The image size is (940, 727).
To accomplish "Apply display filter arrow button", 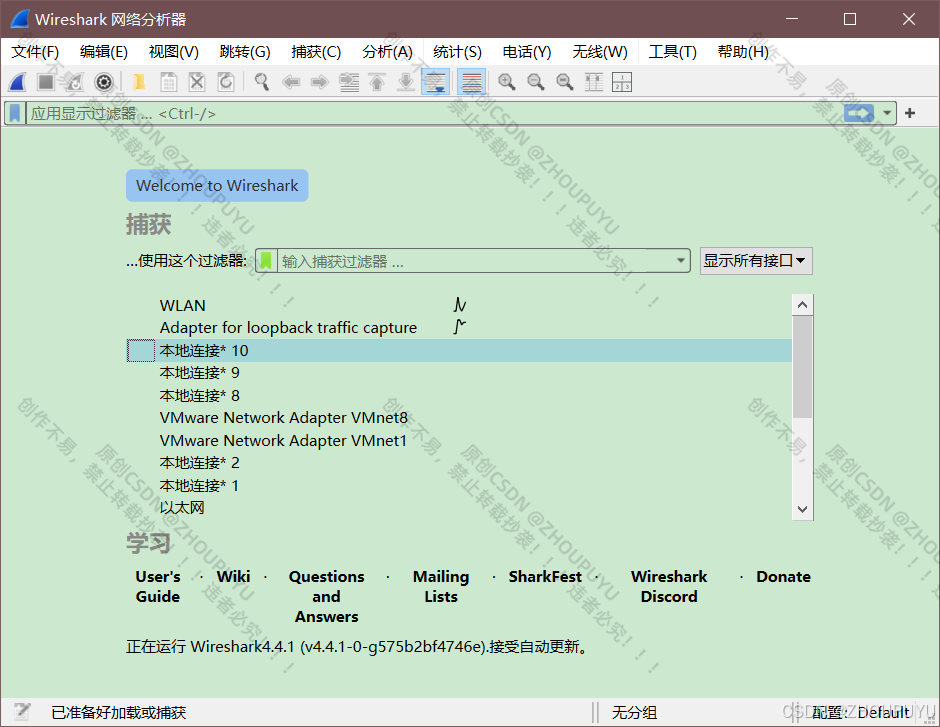I will click(x=859, y=113).
